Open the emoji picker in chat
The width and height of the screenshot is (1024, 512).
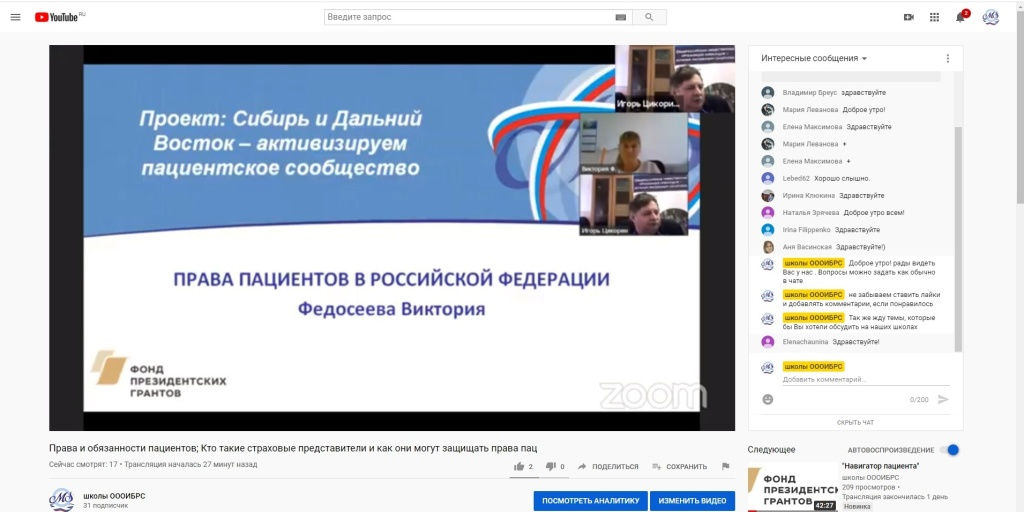point(768,399)
